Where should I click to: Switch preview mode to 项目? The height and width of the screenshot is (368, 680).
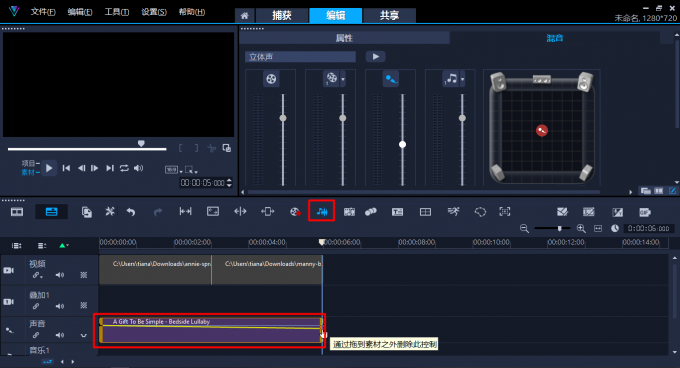(30, 163)
